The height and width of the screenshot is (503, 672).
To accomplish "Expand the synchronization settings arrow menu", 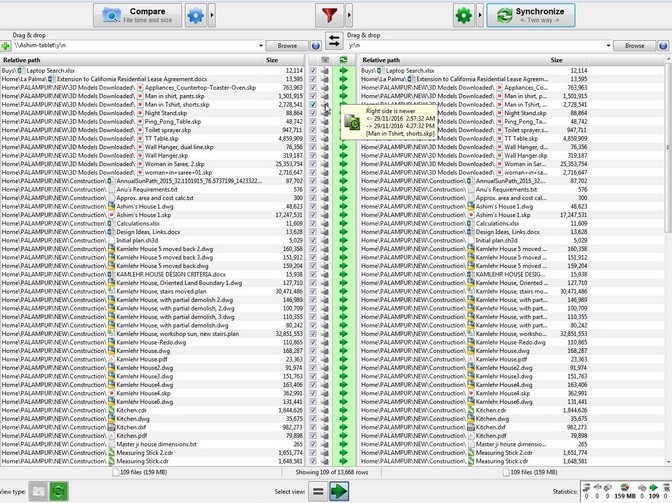I will [x=480, y=16].
